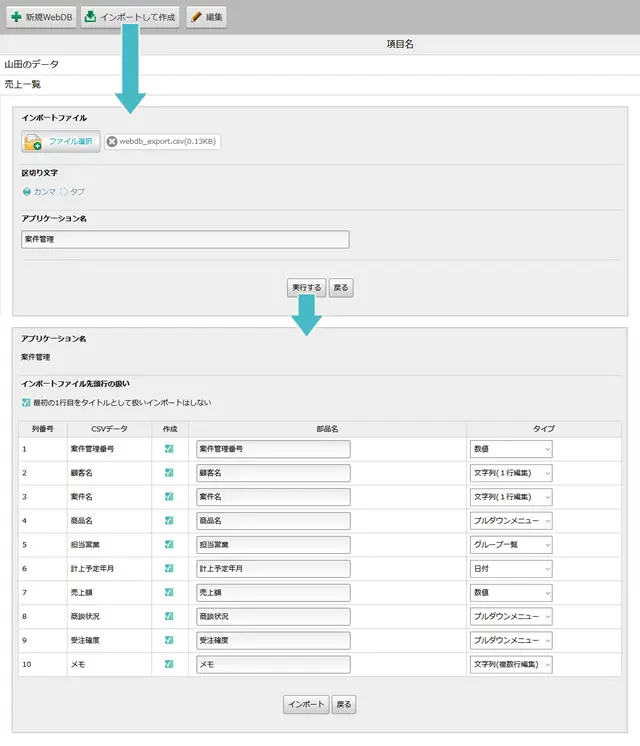Screen dimensions: 640x746
Task: Open the タイプ dropdown for 計上予定年月
Action: (x=511, y=569)
